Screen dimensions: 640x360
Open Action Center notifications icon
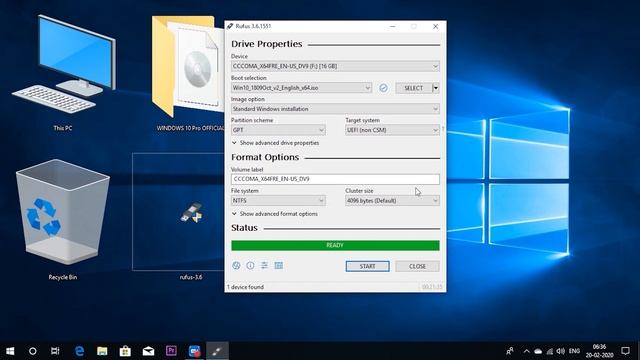[x=625, y=351]
